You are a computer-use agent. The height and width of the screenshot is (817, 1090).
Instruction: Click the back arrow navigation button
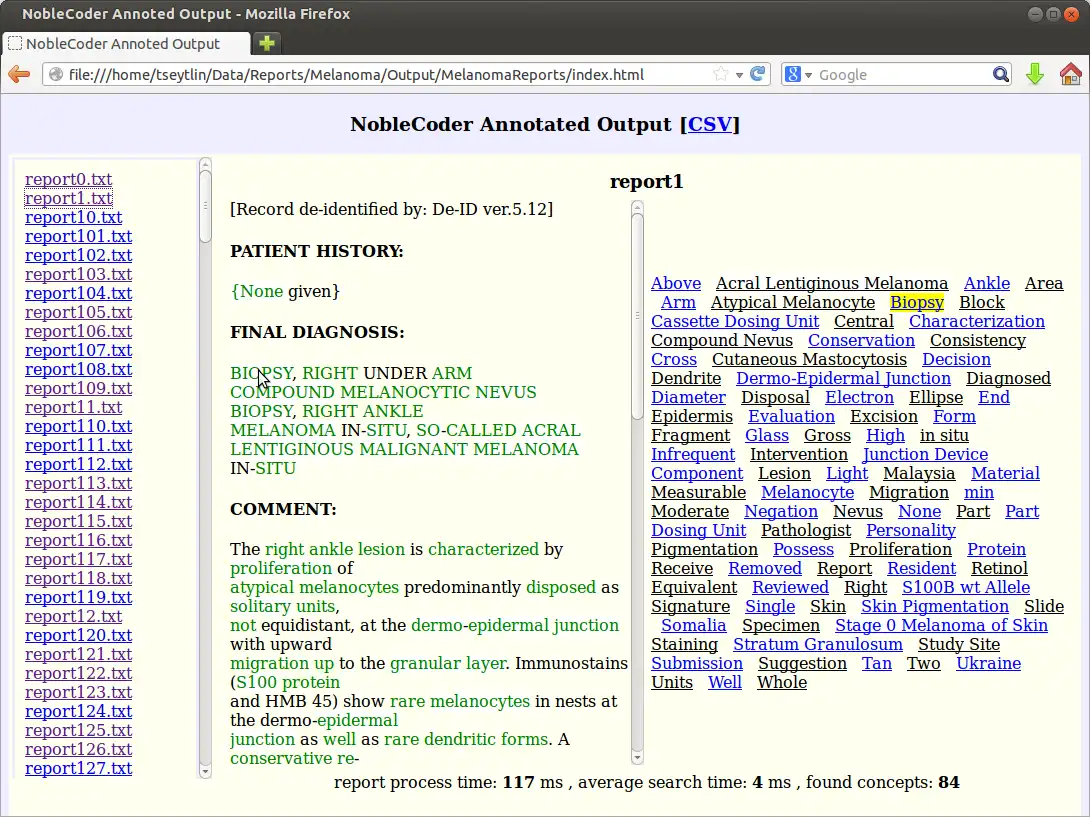tap(19, 74)
